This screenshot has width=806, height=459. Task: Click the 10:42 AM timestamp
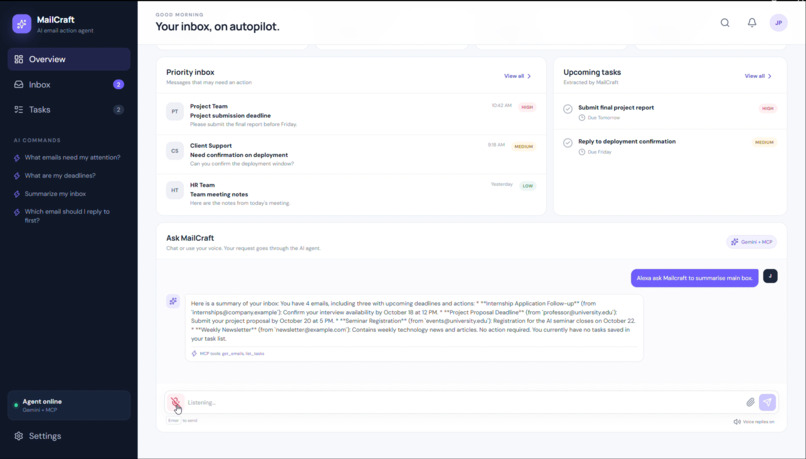click(501, 105)
